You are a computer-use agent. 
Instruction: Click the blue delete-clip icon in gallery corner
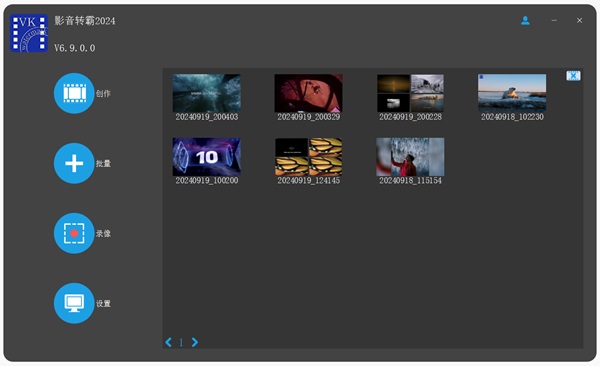[573, 76]
